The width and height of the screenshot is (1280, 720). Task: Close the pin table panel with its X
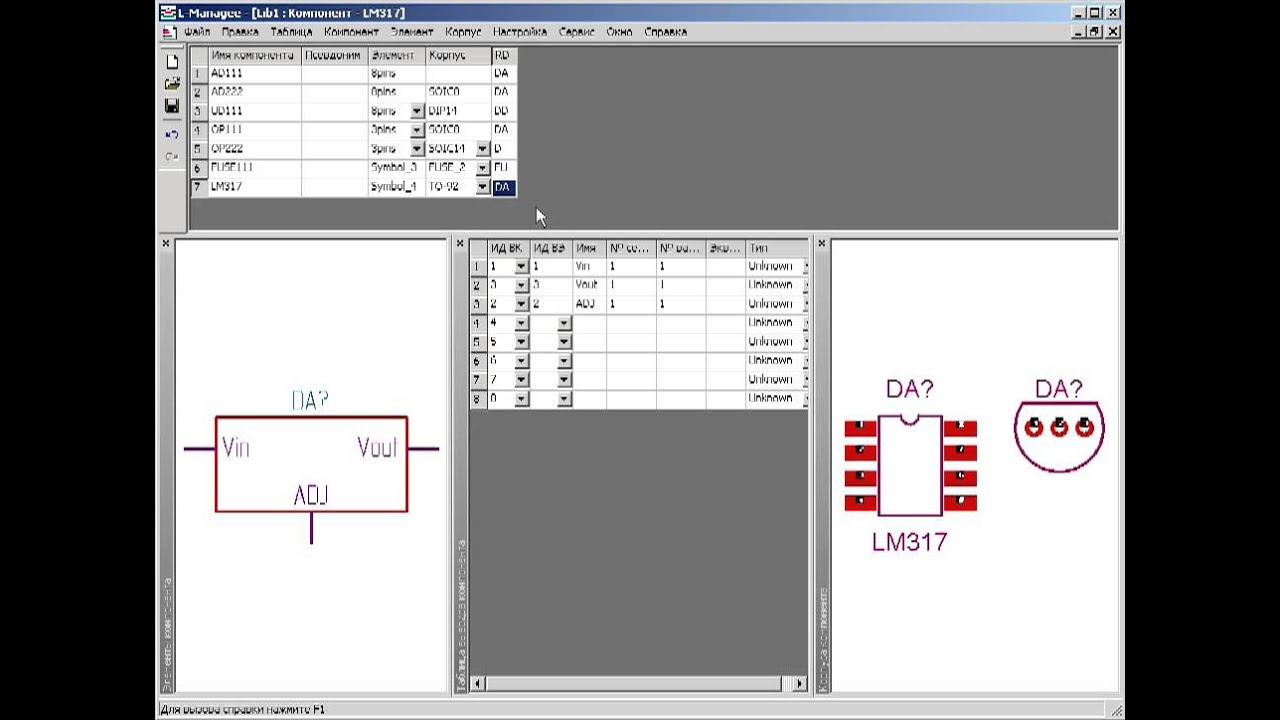coord(461,243)
